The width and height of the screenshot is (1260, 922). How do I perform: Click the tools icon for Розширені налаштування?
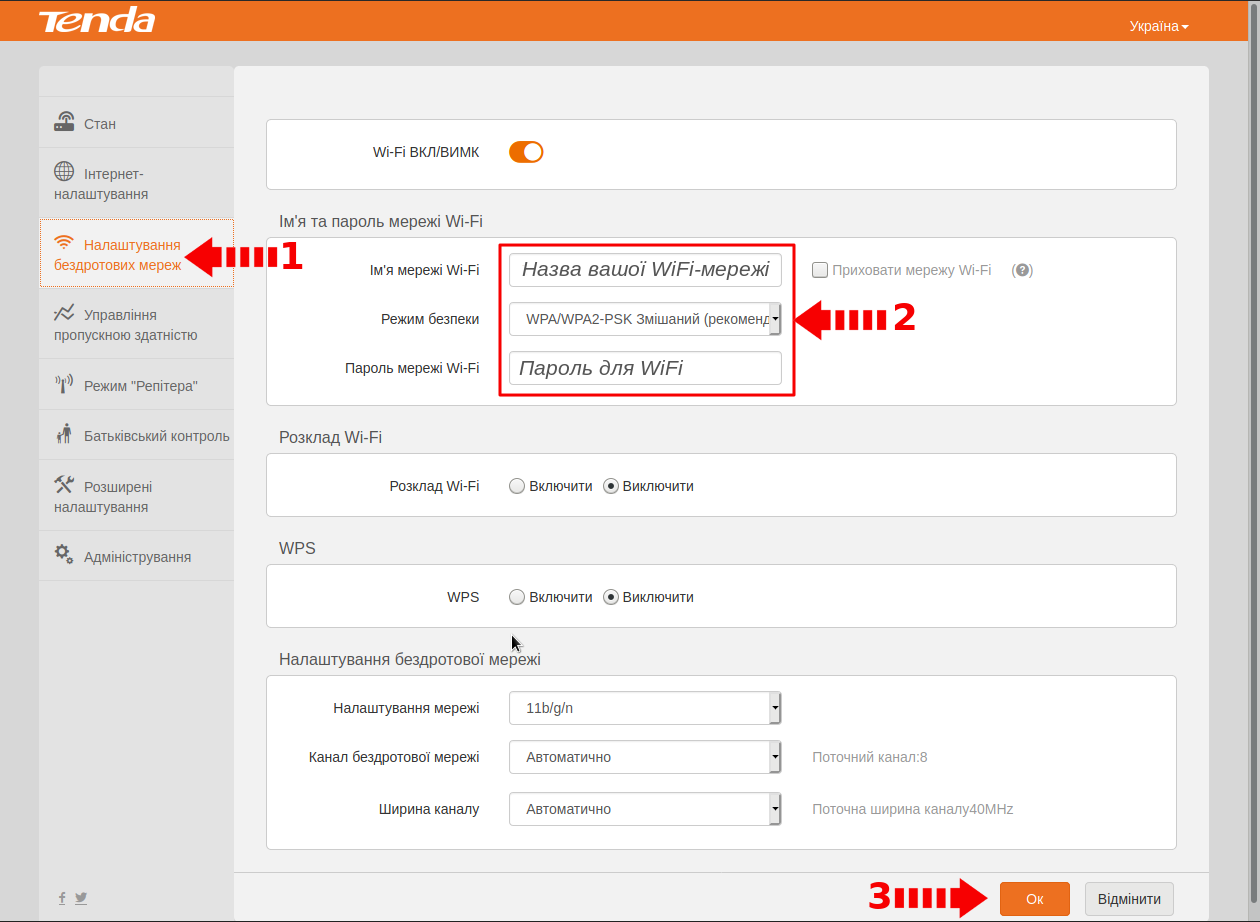coord(64,485)
